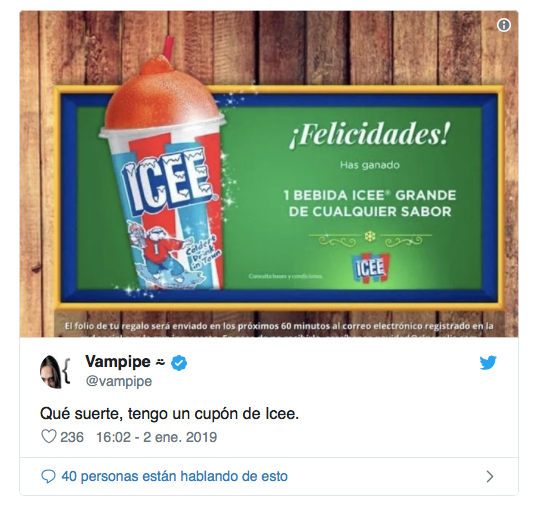
Task: Click the info icon on the image
Action: 503,25
